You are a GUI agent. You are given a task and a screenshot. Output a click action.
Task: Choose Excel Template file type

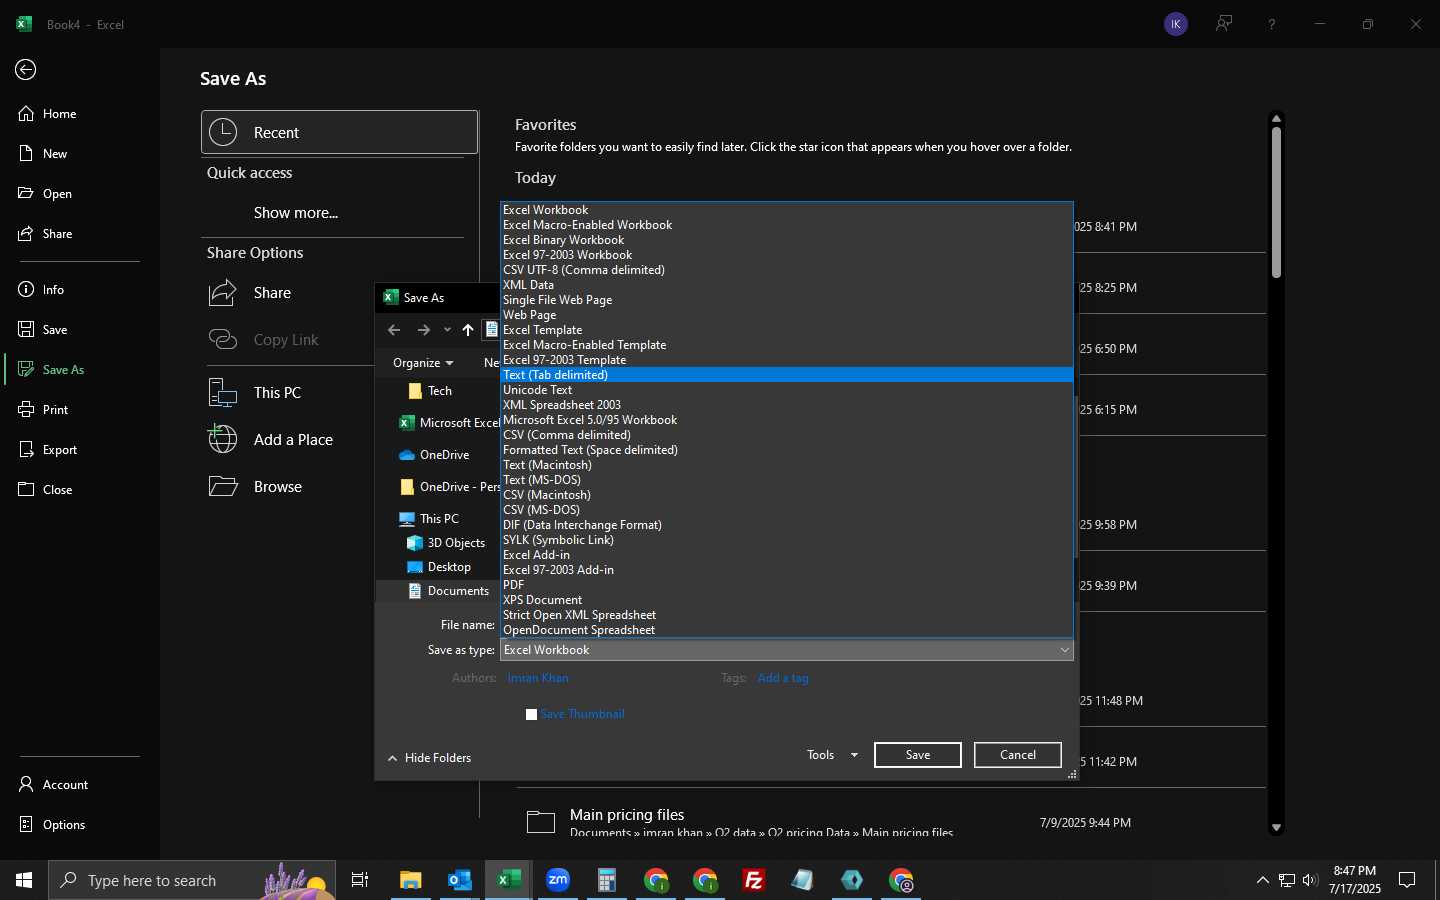(787, 330)
